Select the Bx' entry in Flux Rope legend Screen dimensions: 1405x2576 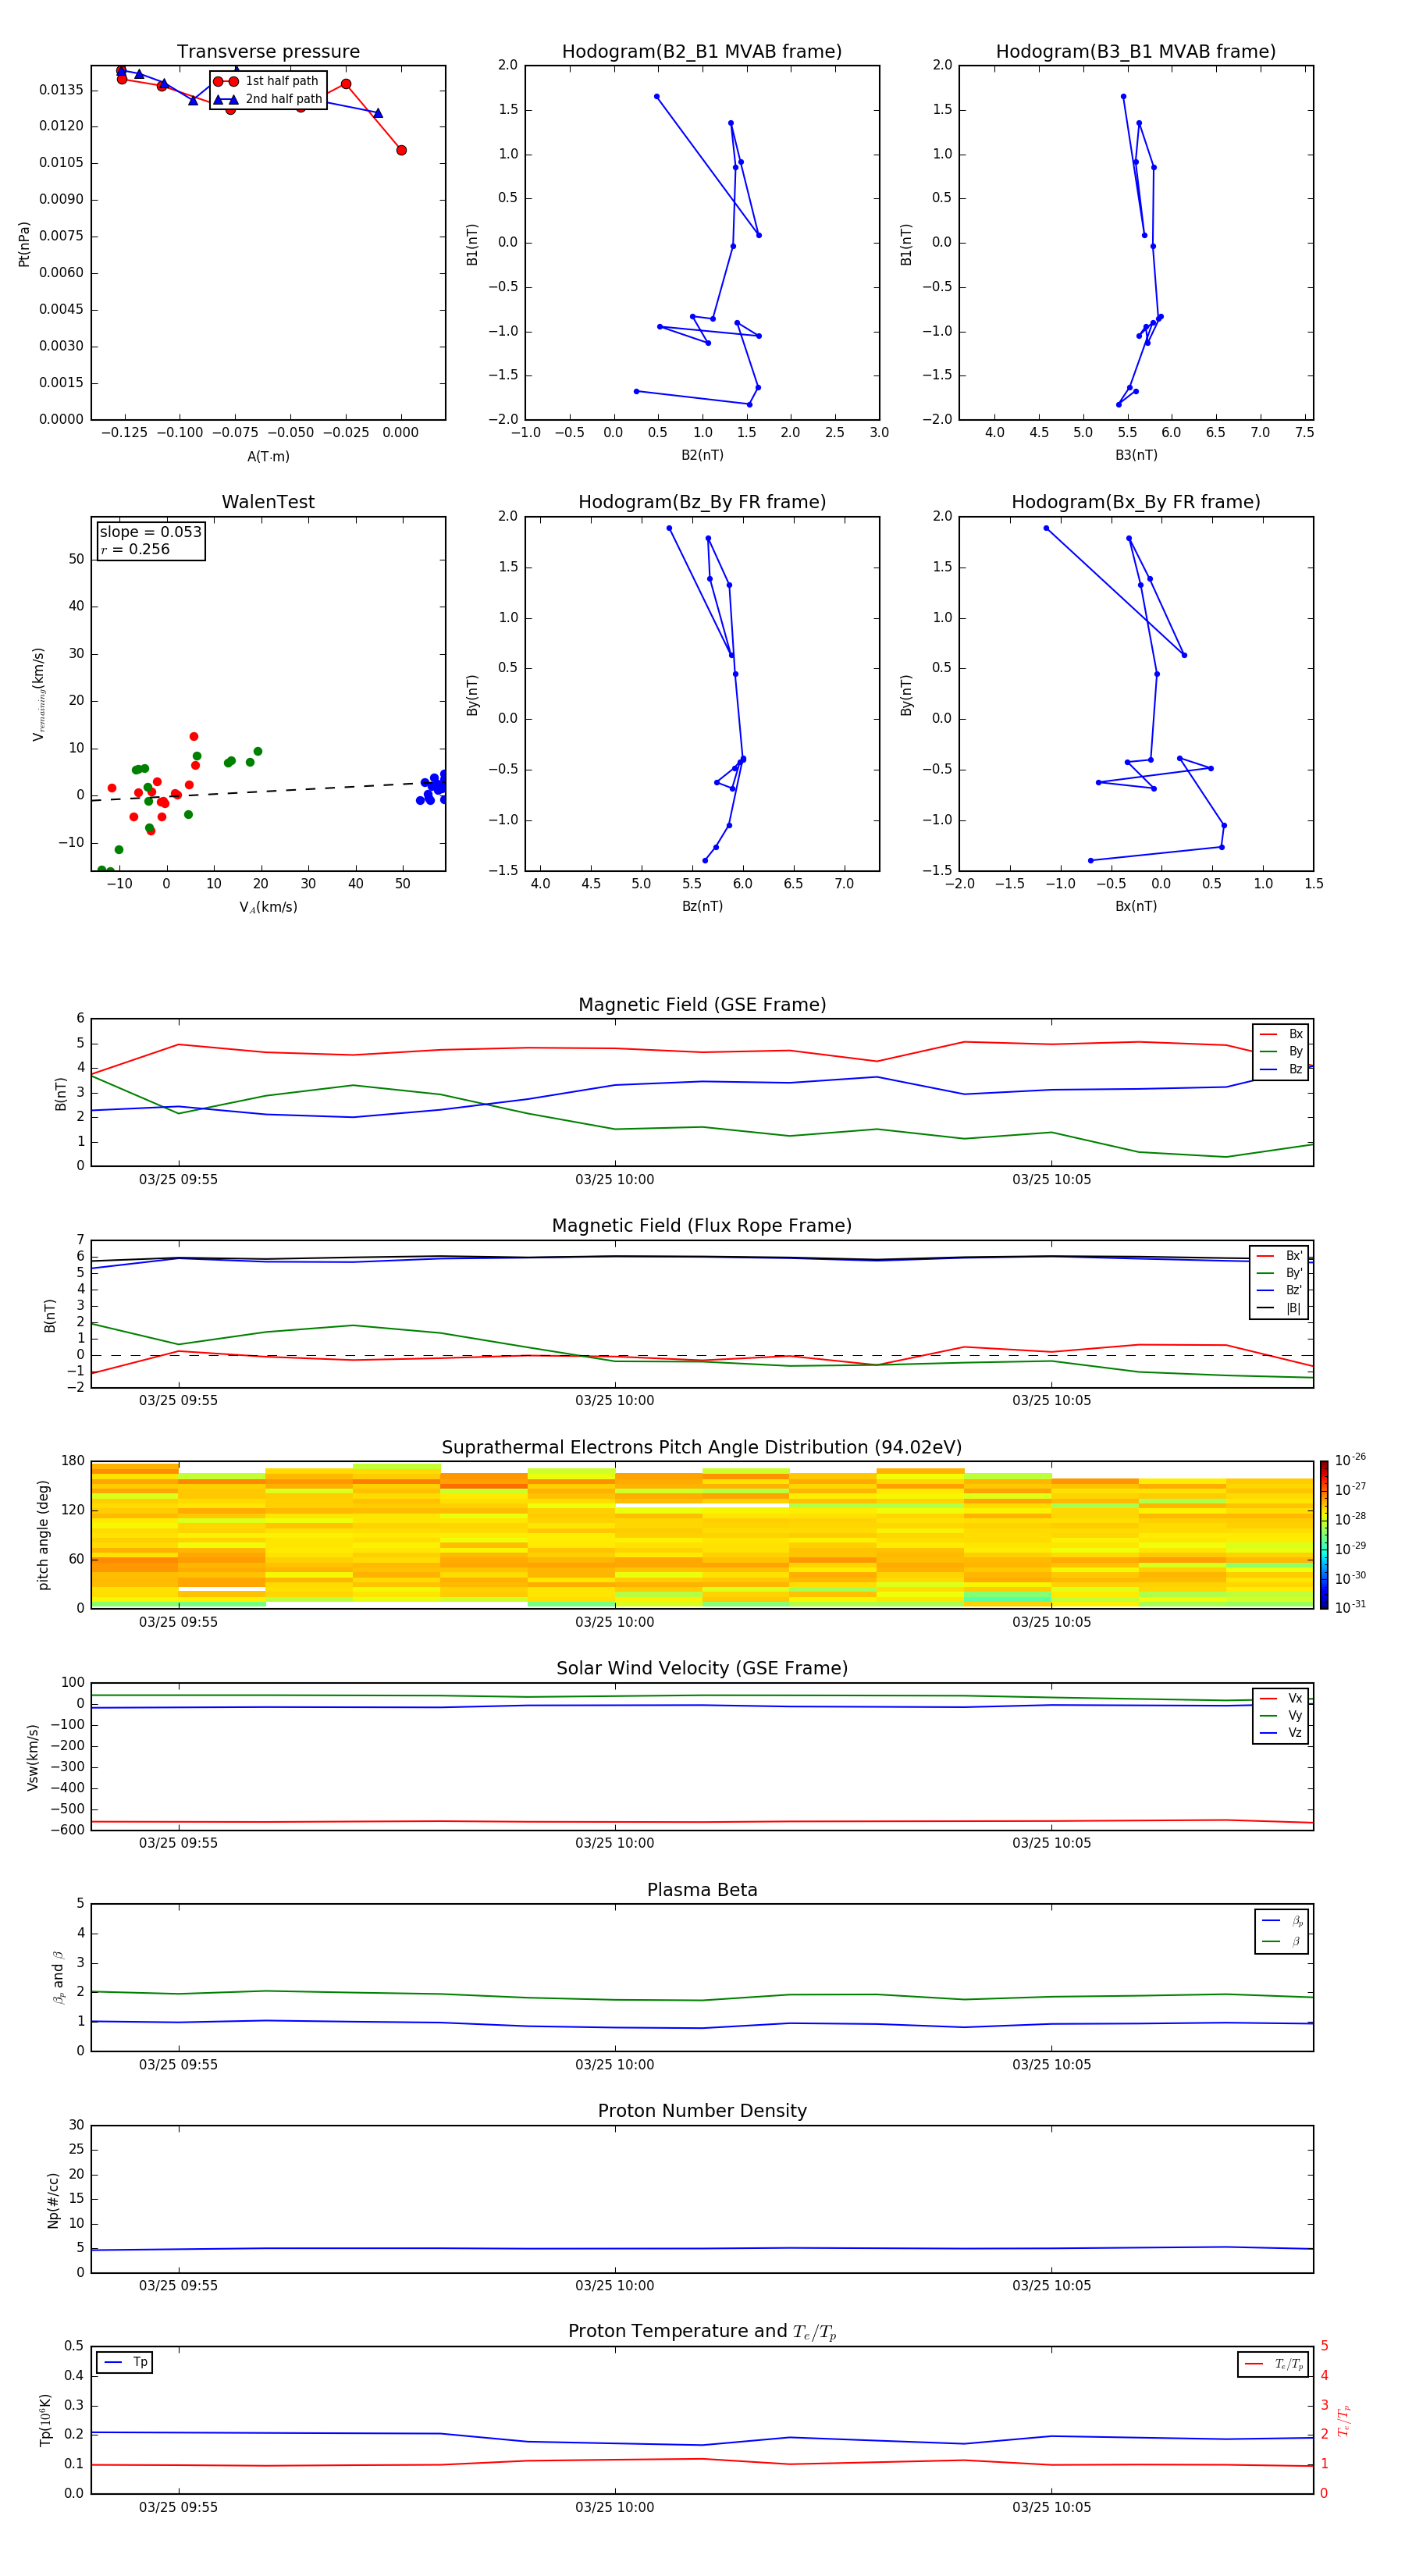pos(1279,1256)
